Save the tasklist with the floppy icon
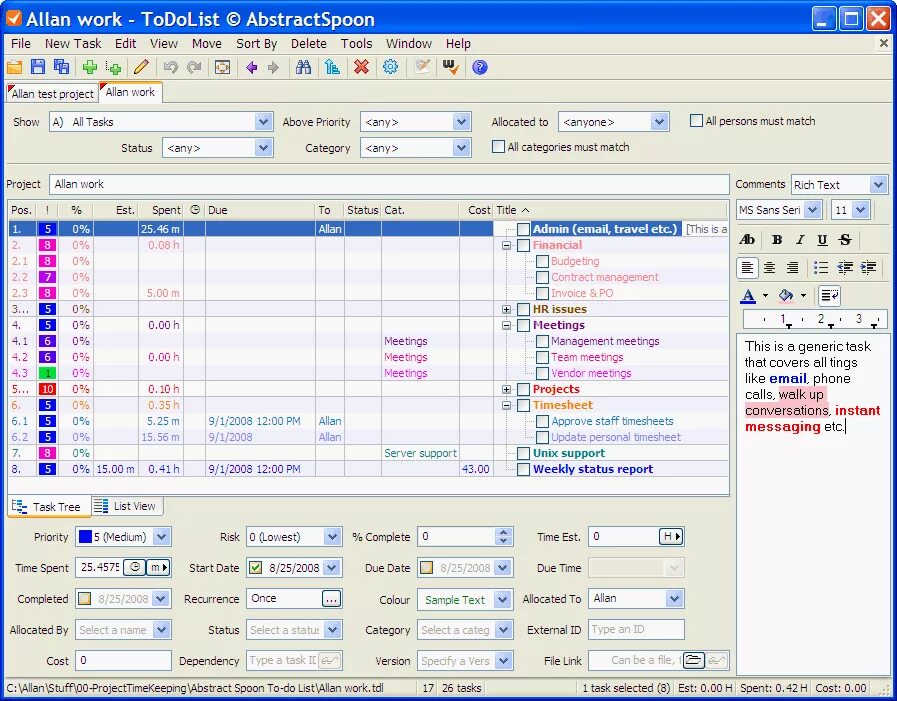 tap(38, 67)
